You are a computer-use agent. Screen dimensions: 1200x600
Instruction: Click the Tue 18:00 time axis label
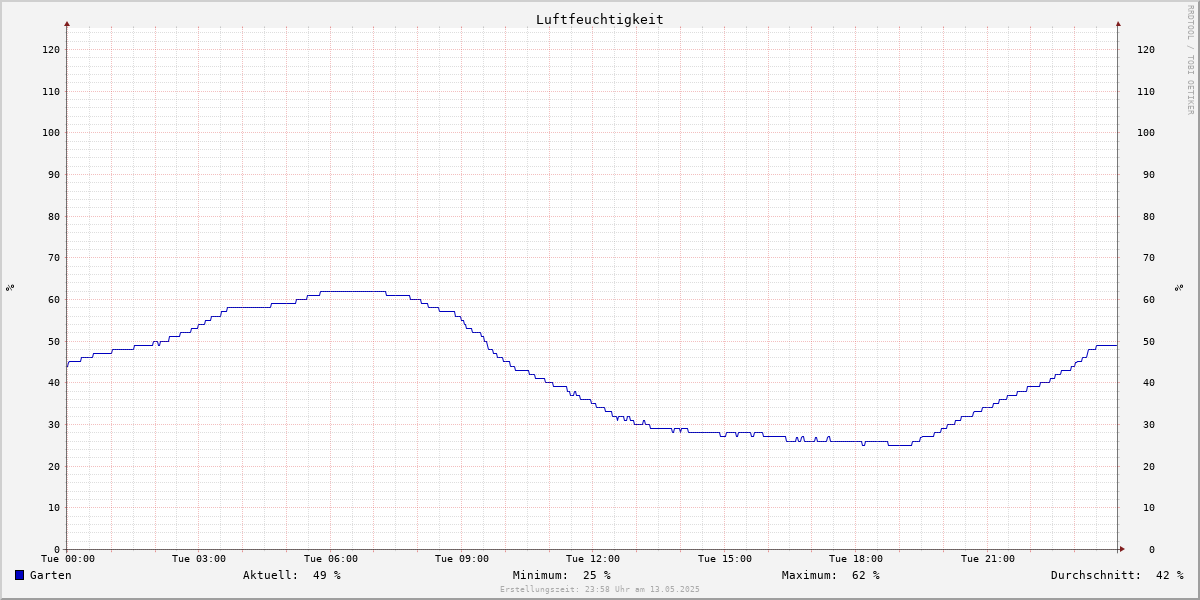click(x=856, y=559)
